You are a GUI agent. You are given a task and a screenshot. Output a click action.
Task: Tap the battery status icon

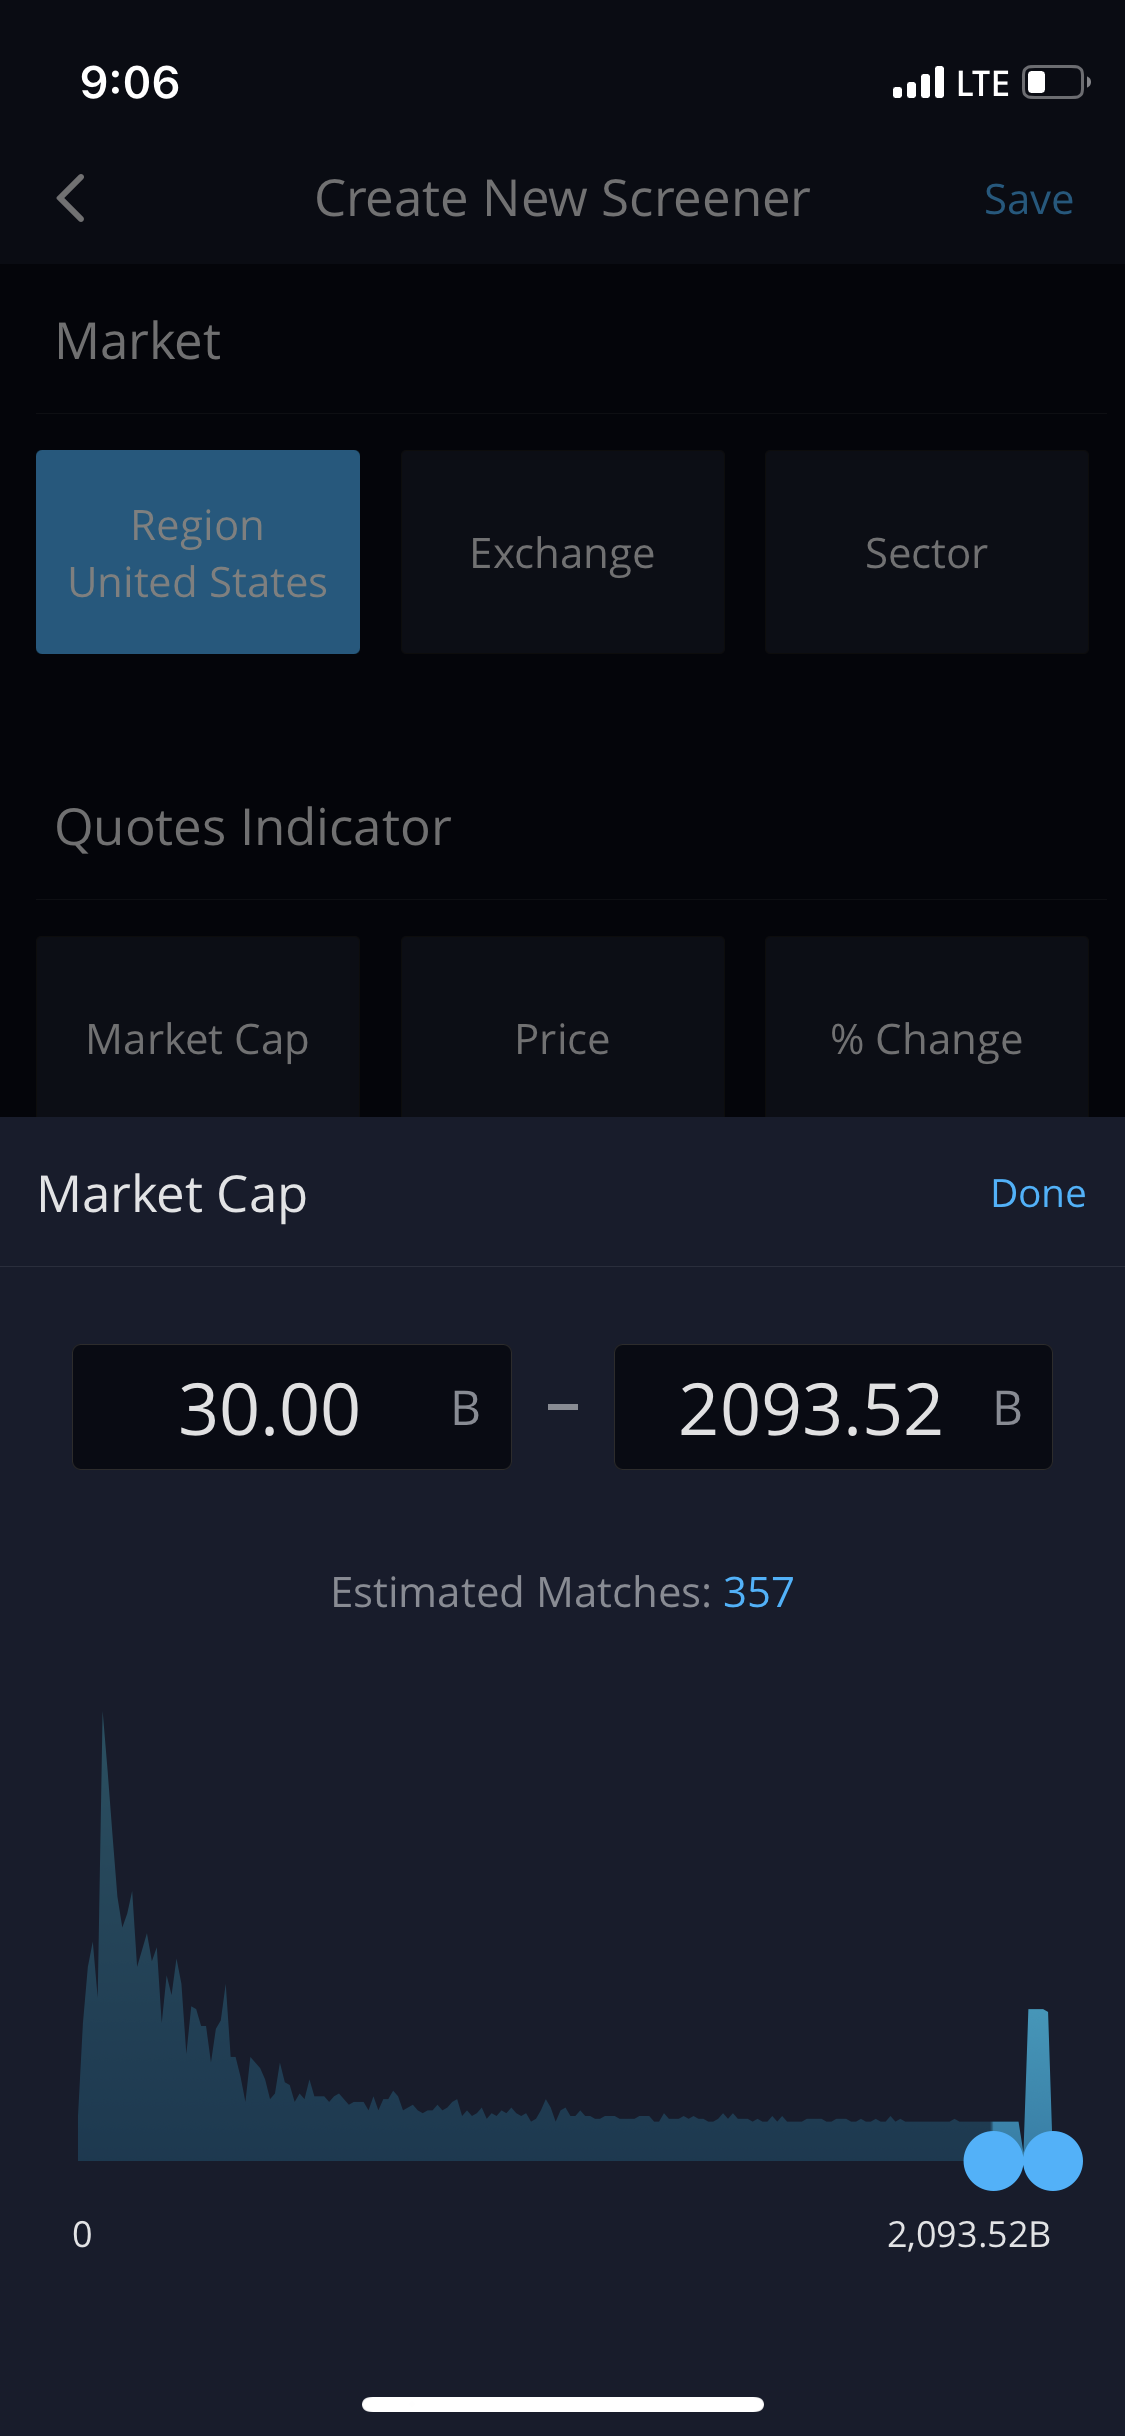click(x=1055, y=82)
